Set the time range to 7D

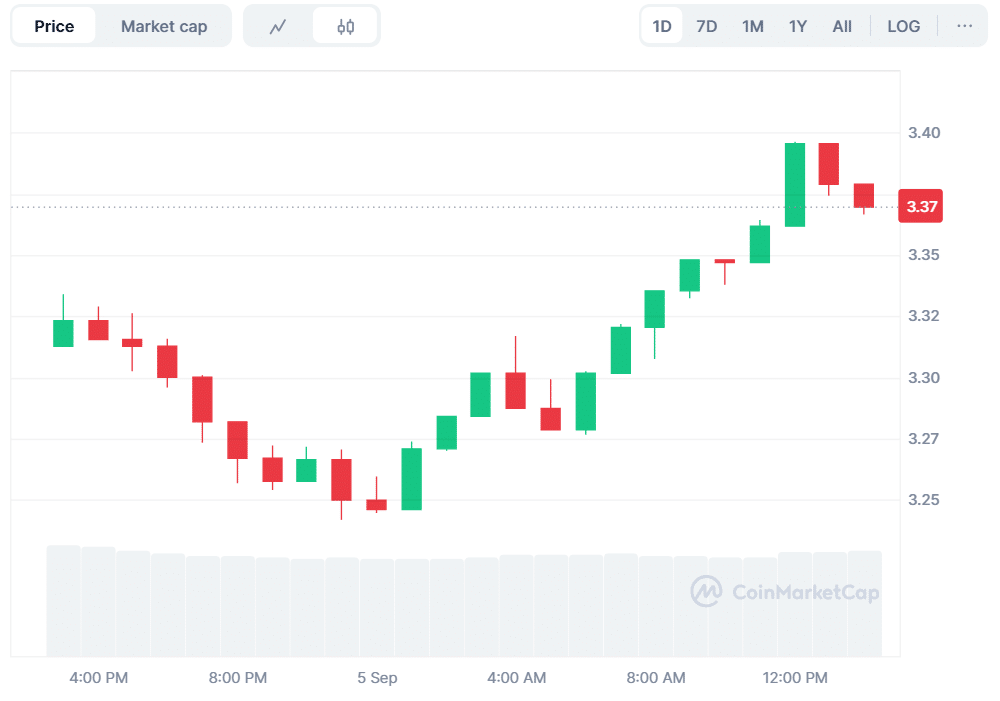click(706, 27)
